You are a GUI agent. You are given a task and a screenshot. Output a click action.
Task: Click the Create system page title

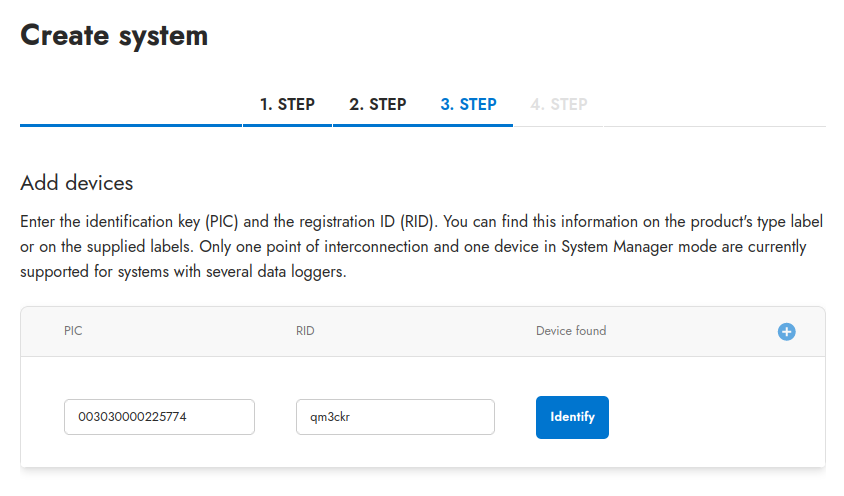click(114, 36)
